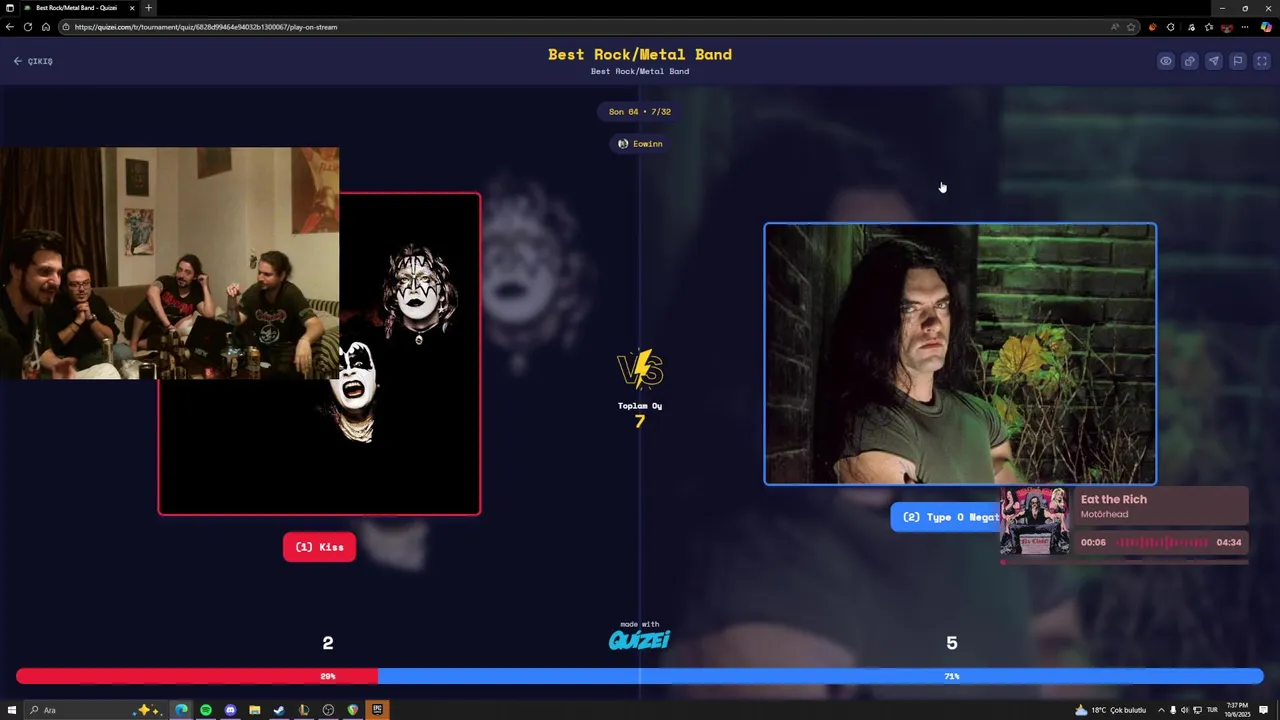Click the Eat the Rich album art thumbnail
Screen dimensions: 1280x720
pos(1035,520)
